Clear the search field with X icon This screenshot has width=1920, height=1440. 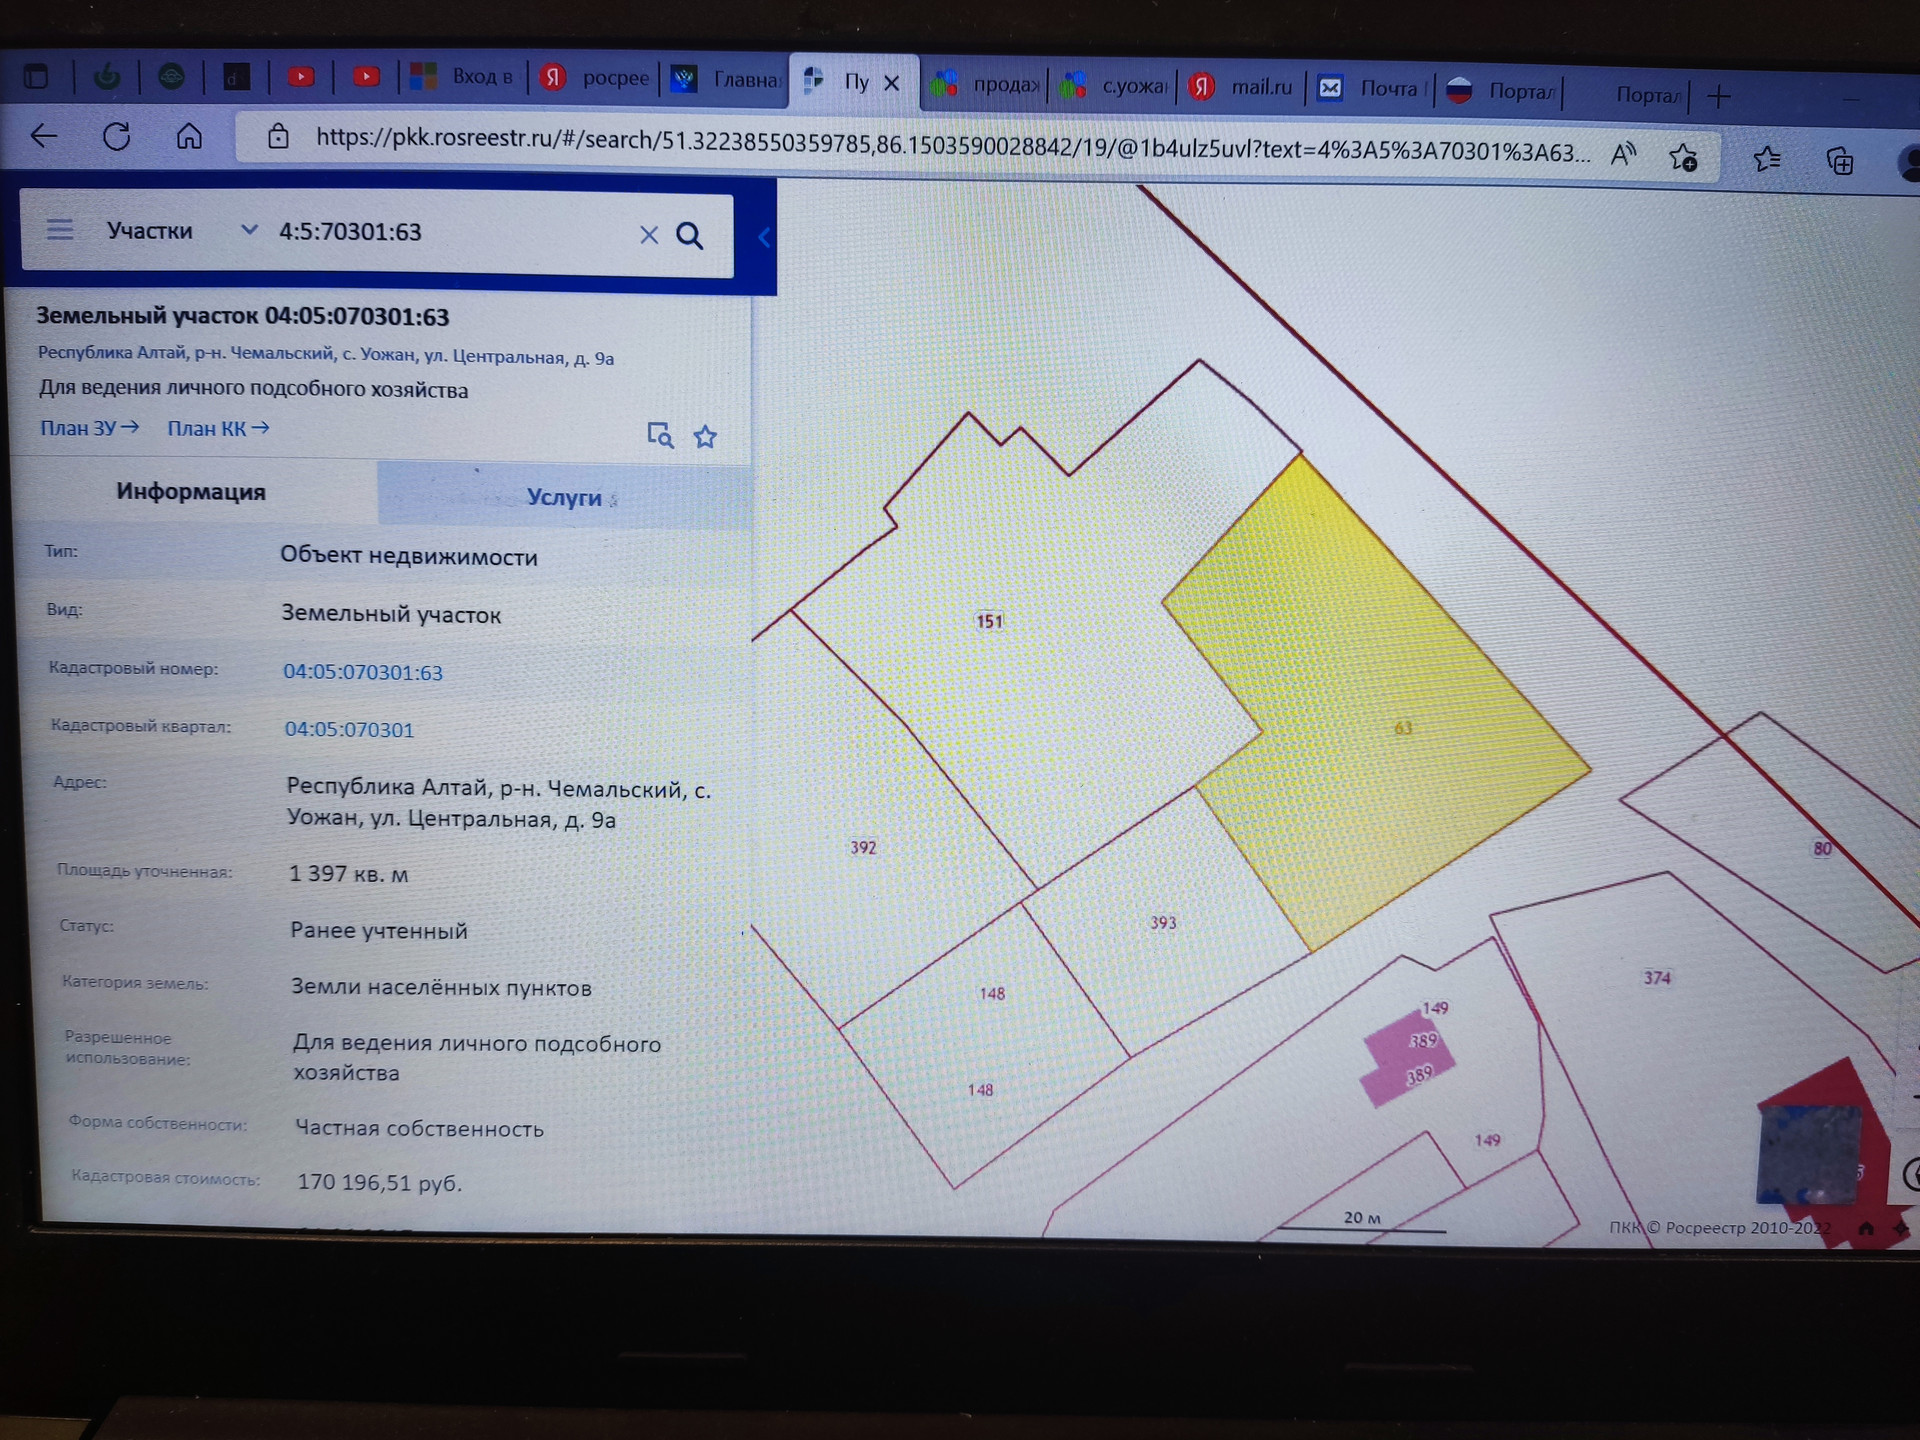[x=649, y=235]
